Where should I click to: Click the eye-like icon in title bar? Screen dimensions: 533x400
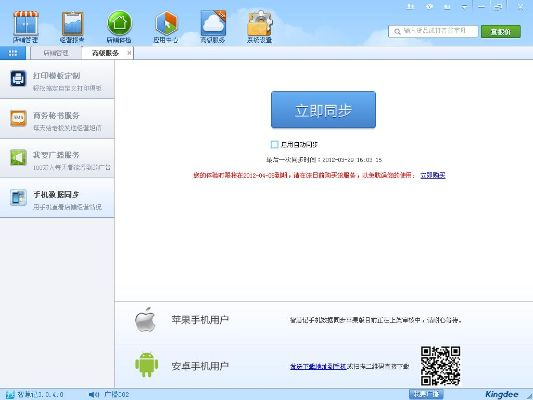tap(429, 6)
